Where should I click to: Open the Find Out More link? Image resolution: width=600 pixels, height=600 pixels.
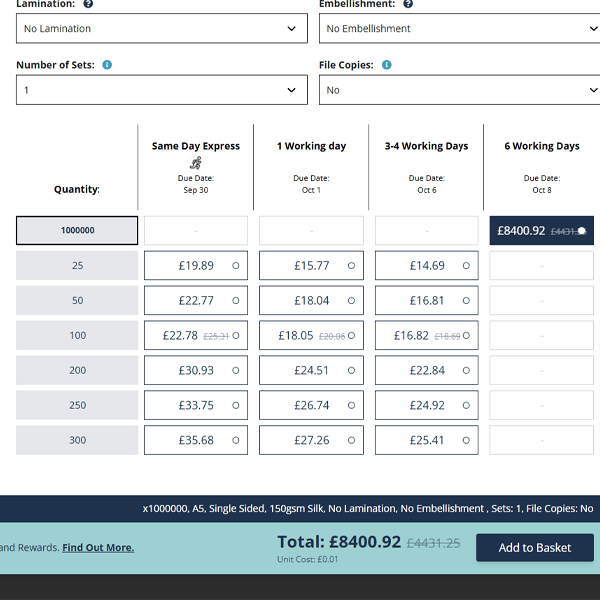(x=98, y=548)
